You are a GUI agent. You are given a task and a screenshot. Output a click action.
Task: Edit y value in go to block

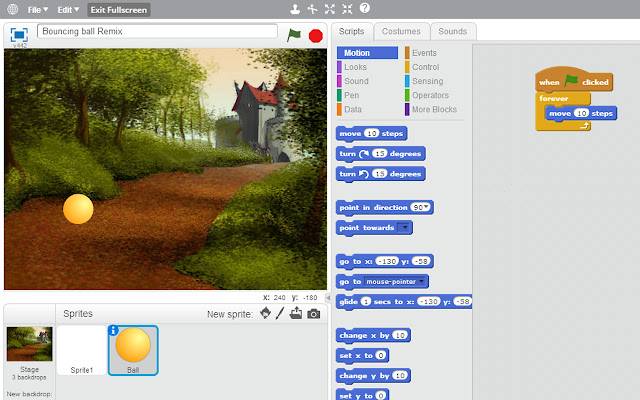(421, 261)
